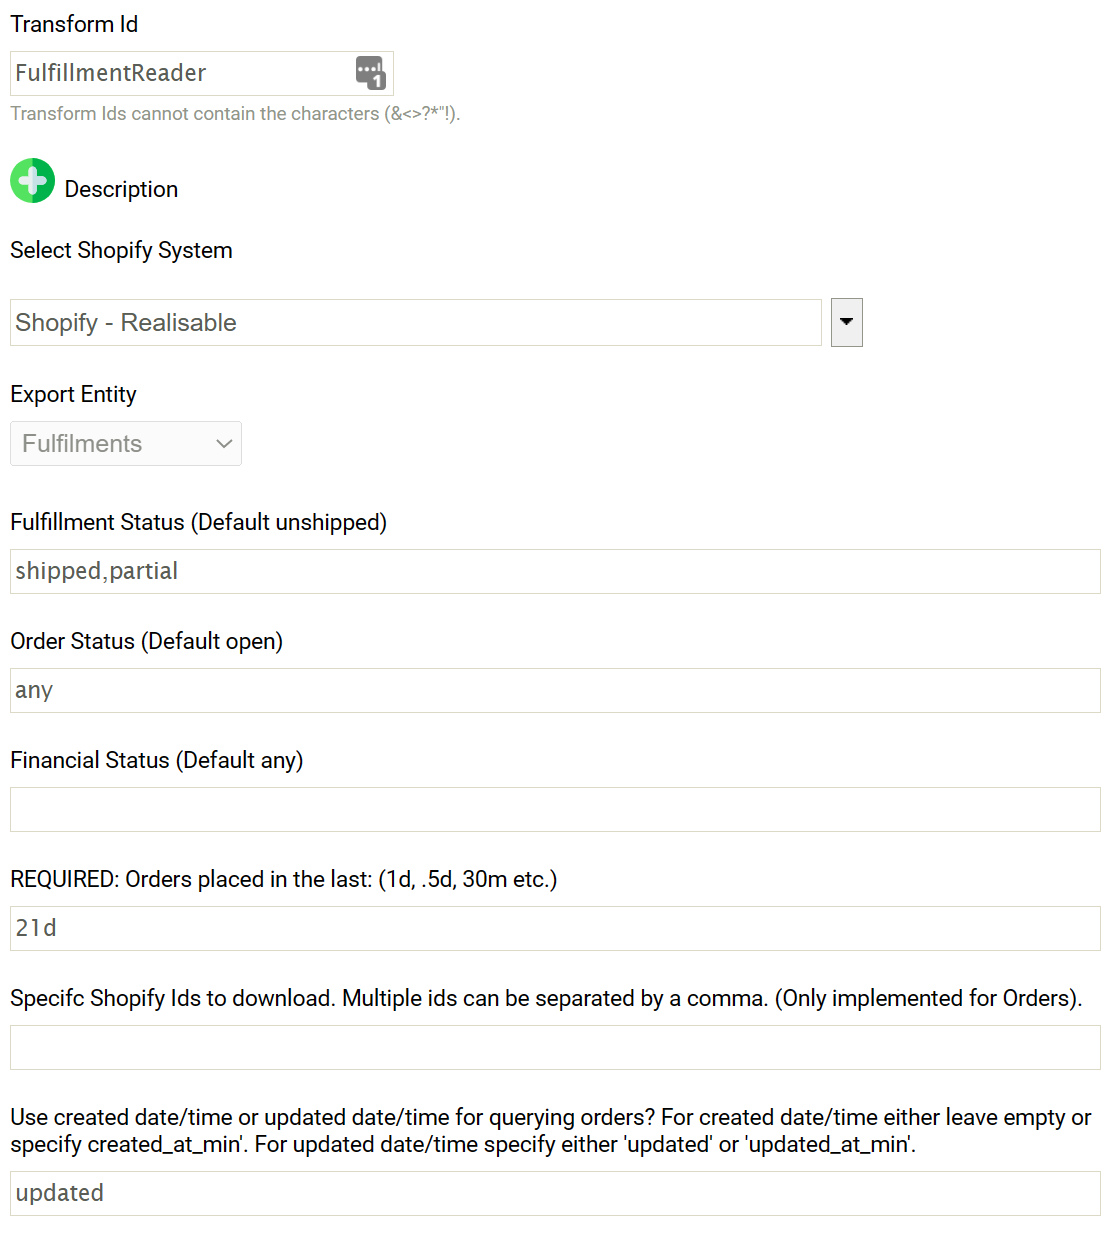
Task: Open the Shopify System dropdown arrow
Action: tap(846, 322)
